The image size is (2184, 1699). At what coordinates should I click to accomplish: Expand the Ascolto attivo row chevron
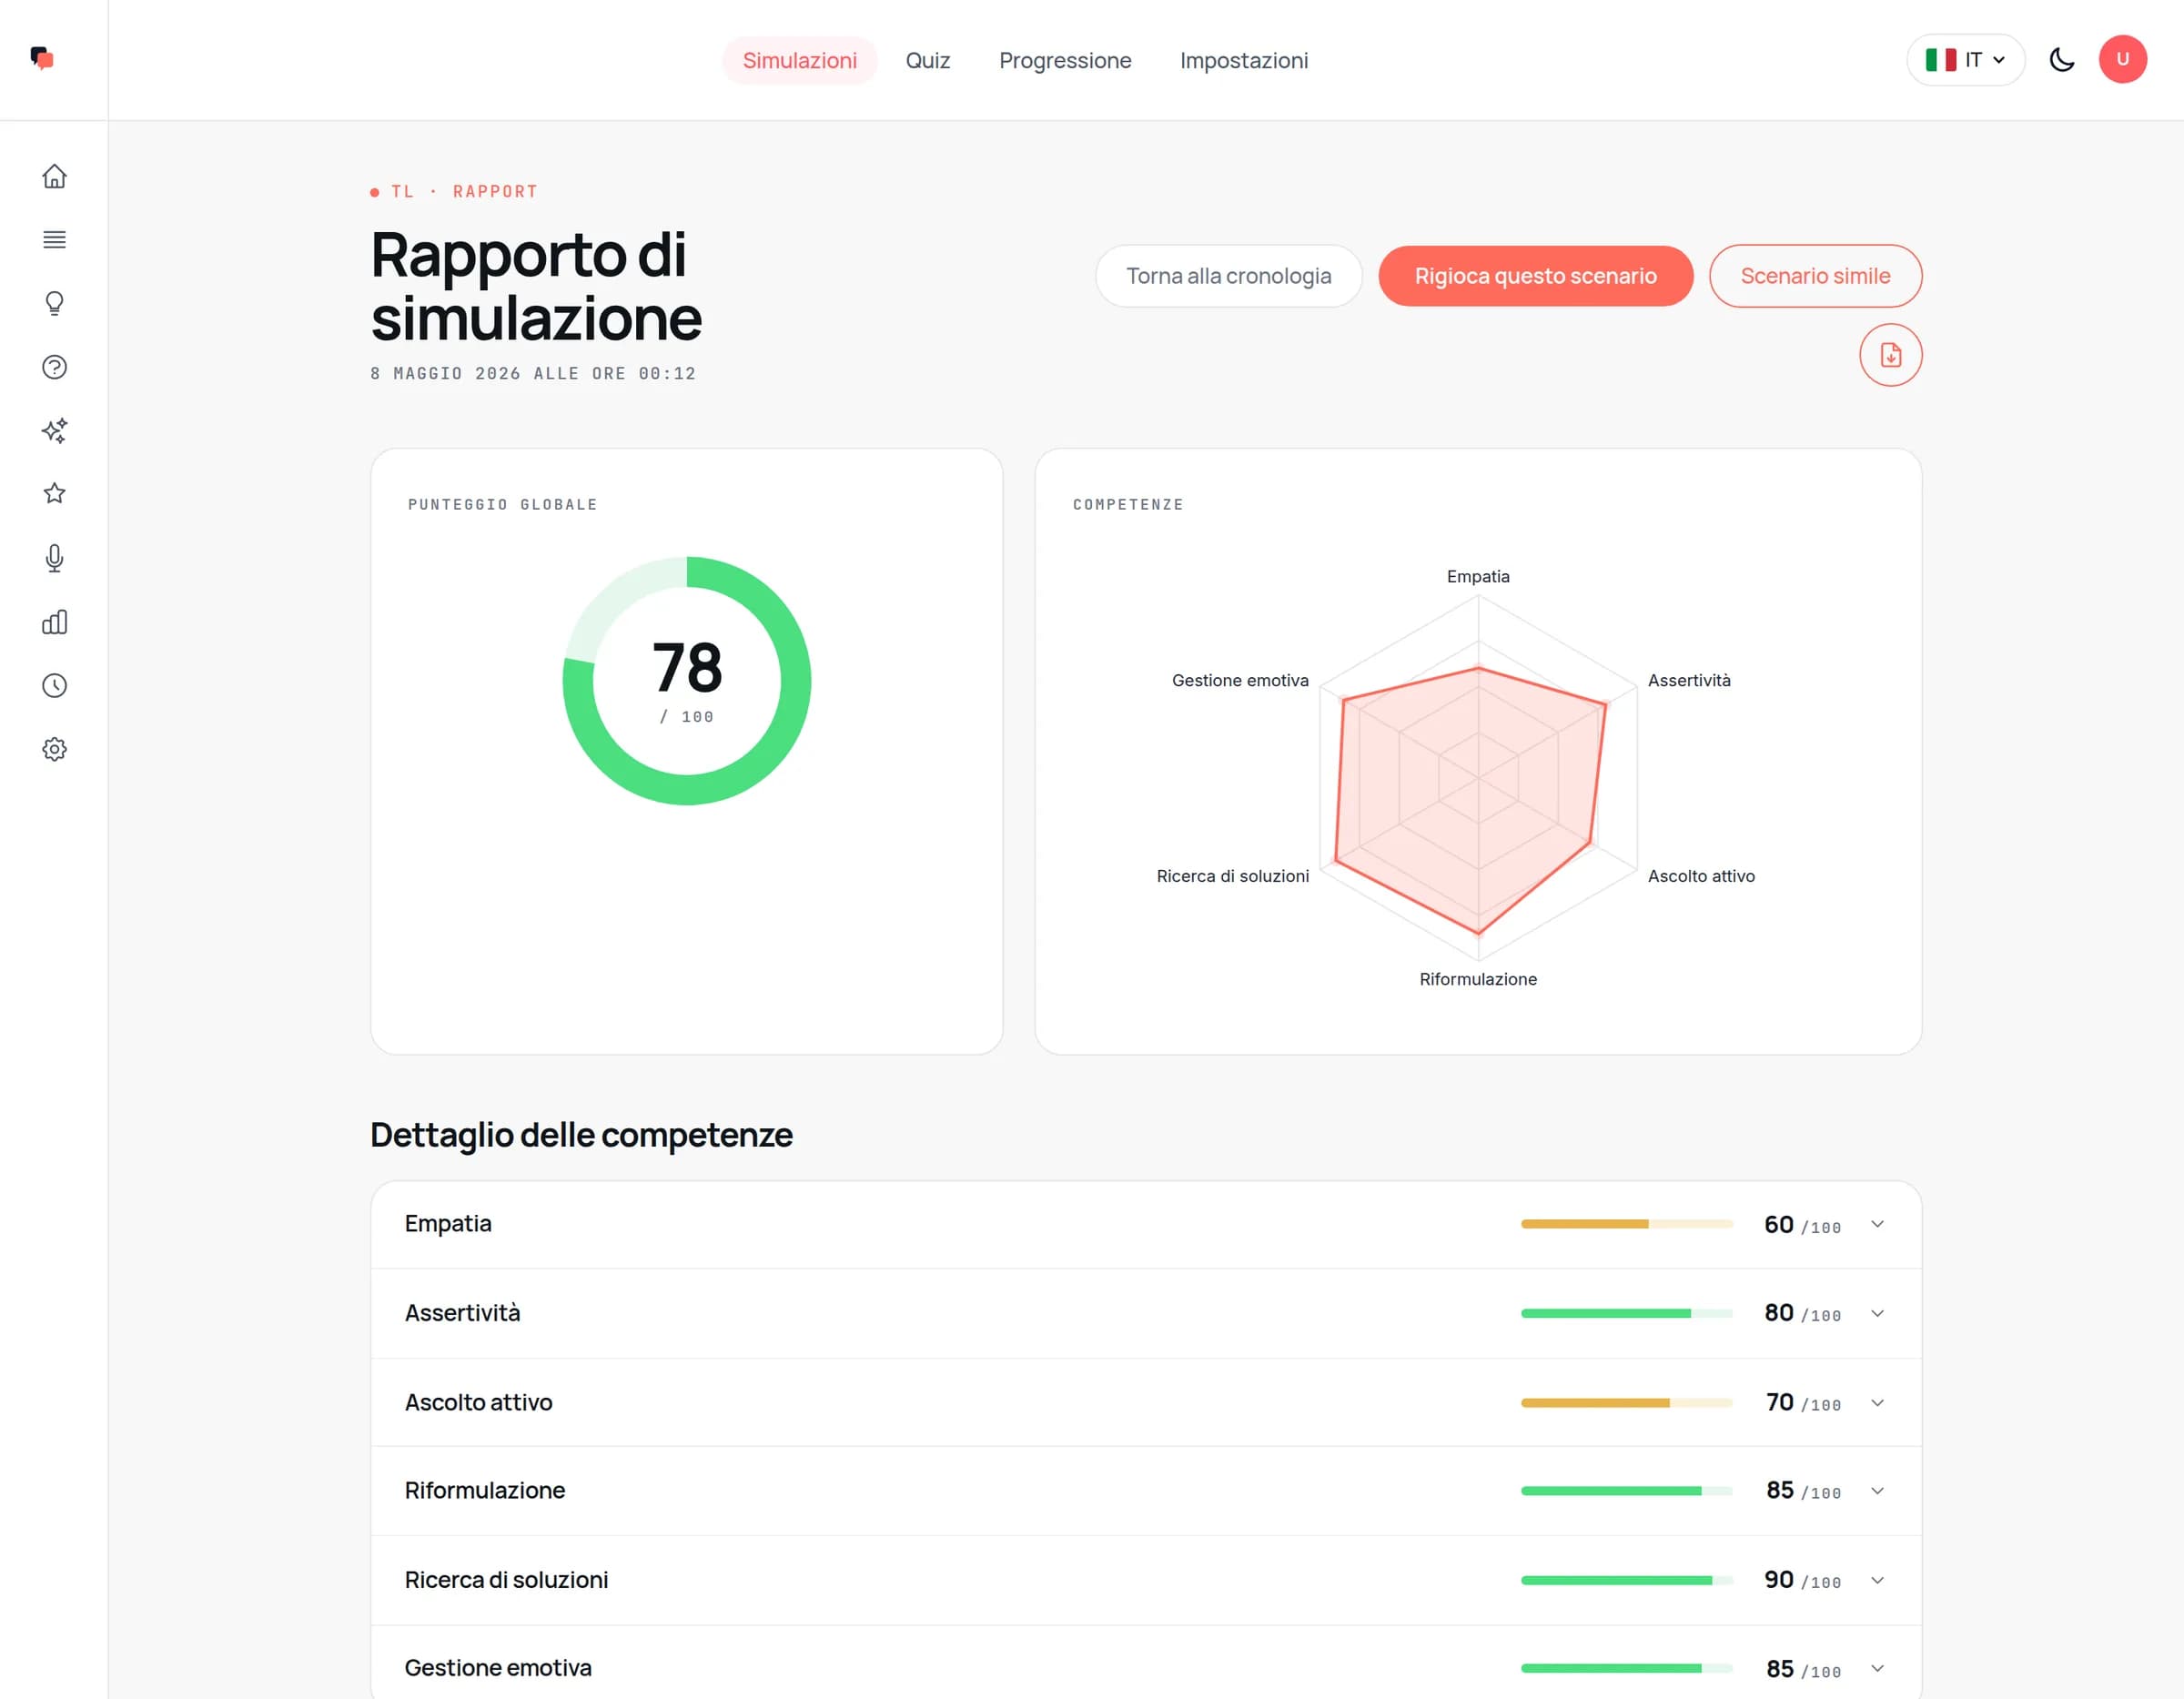coord(1877,1402)
